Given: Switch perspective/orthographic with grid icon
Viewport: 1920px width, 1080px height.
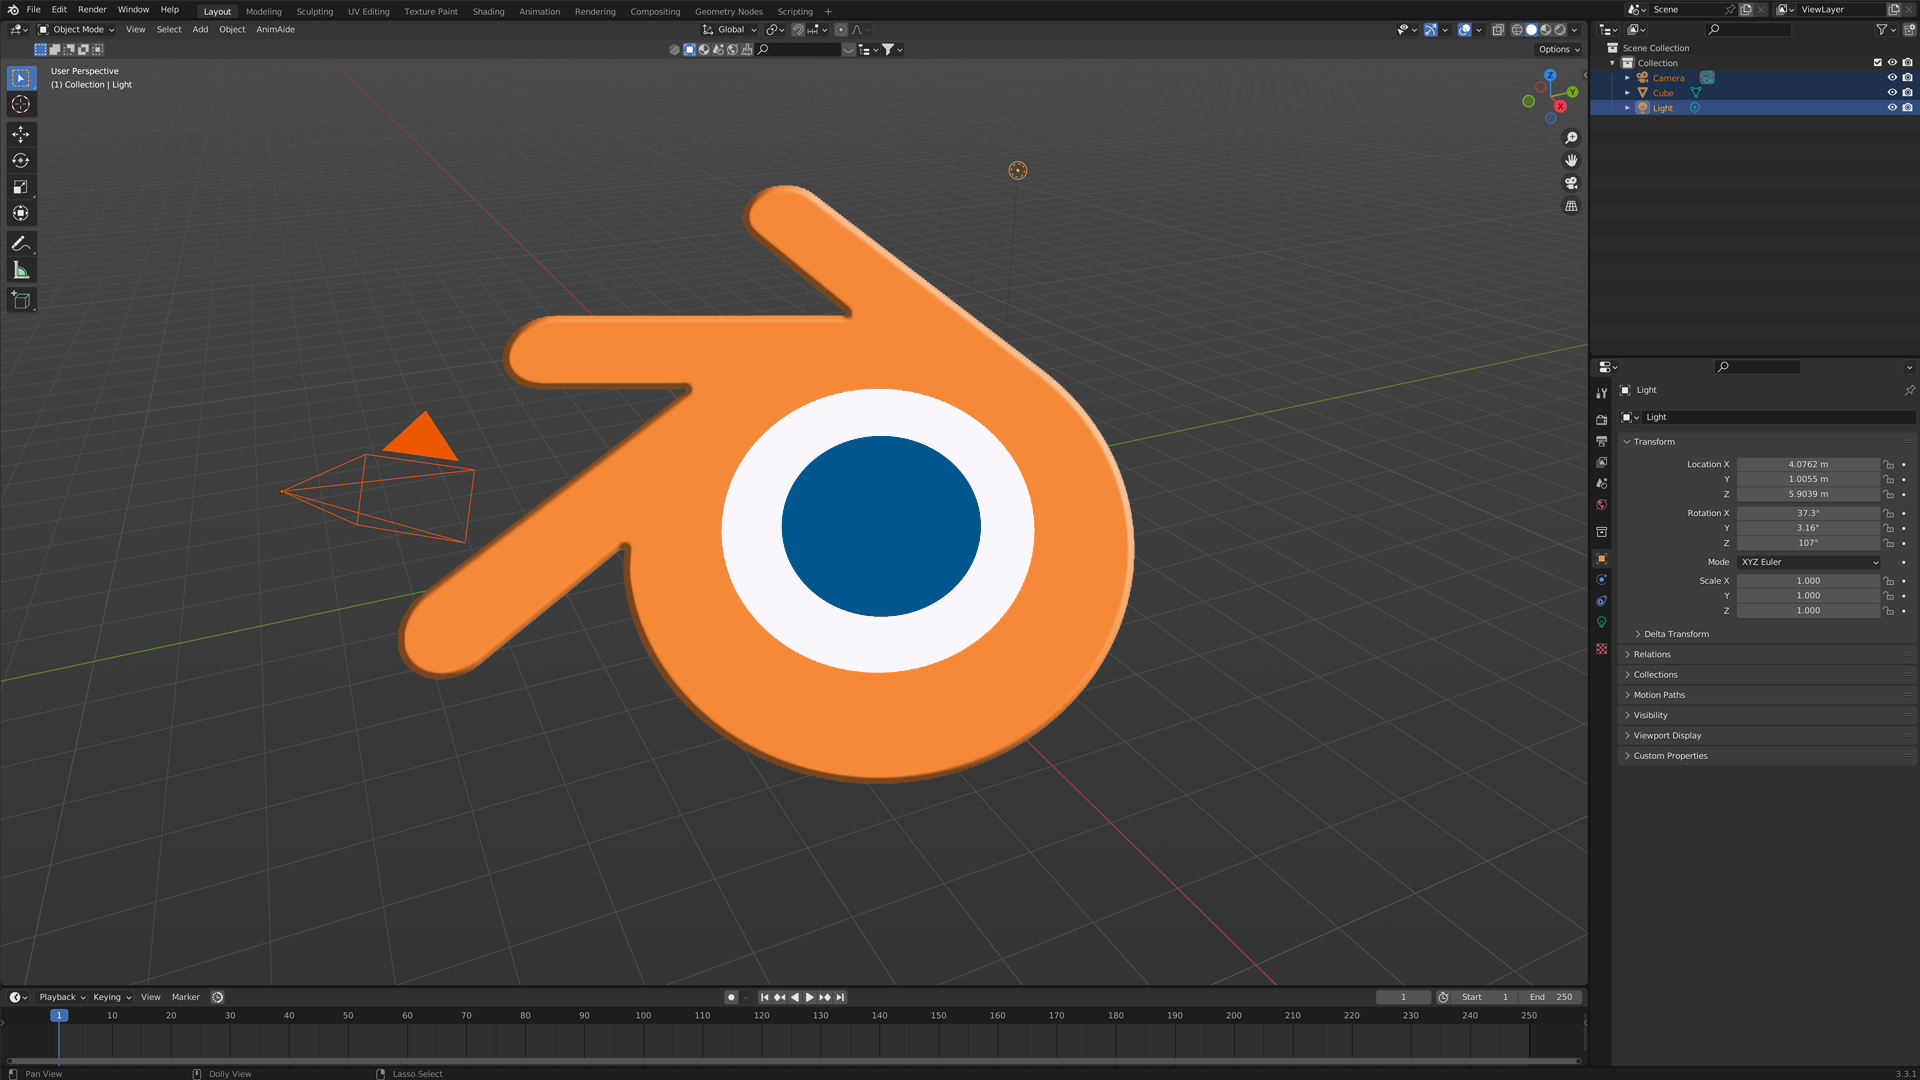Looking at the screenshot, I should coord(1571,206).
